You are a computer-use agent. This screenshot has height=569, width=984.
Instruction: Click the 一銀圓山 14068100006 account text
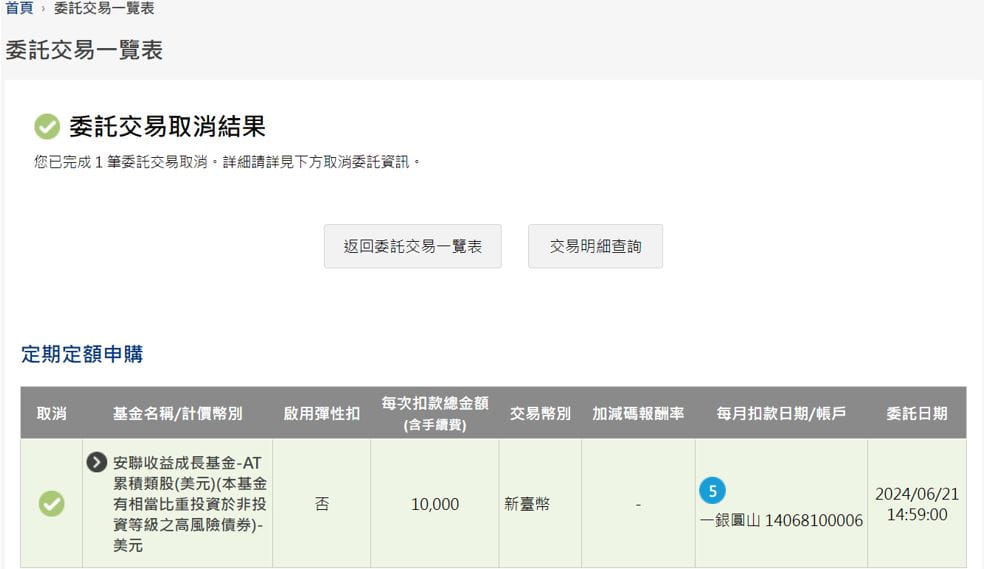pos(781,521)
